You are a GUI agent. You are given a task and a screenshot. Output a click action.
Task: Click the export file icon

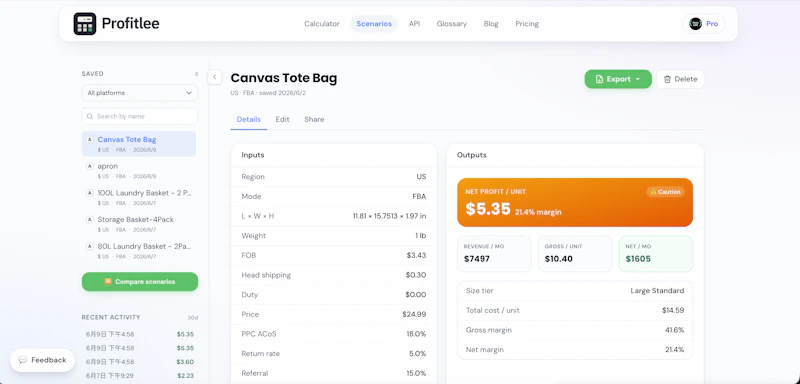[x=599, y=79]
